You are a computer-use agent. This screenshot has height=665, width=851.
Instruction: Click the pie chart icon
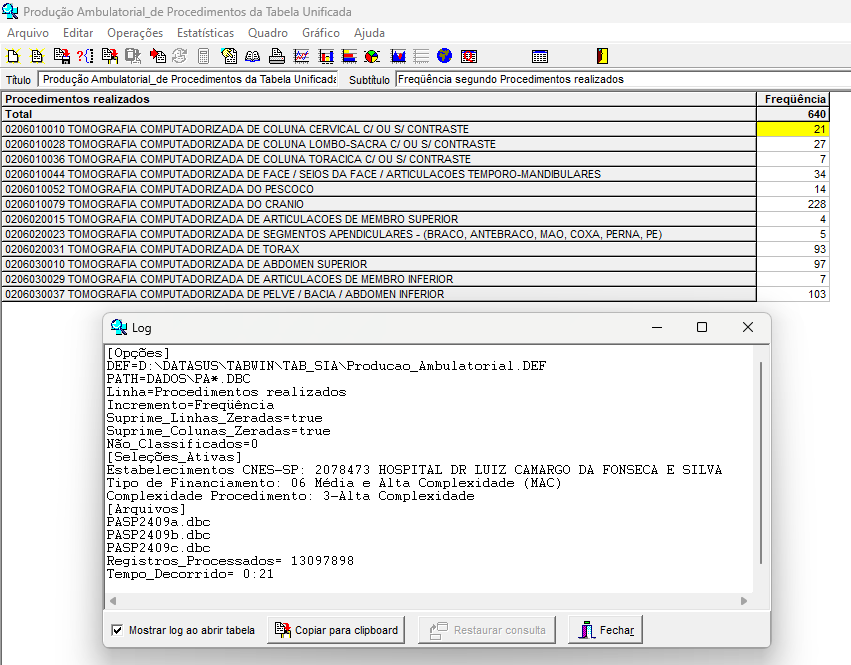(372, 56)
